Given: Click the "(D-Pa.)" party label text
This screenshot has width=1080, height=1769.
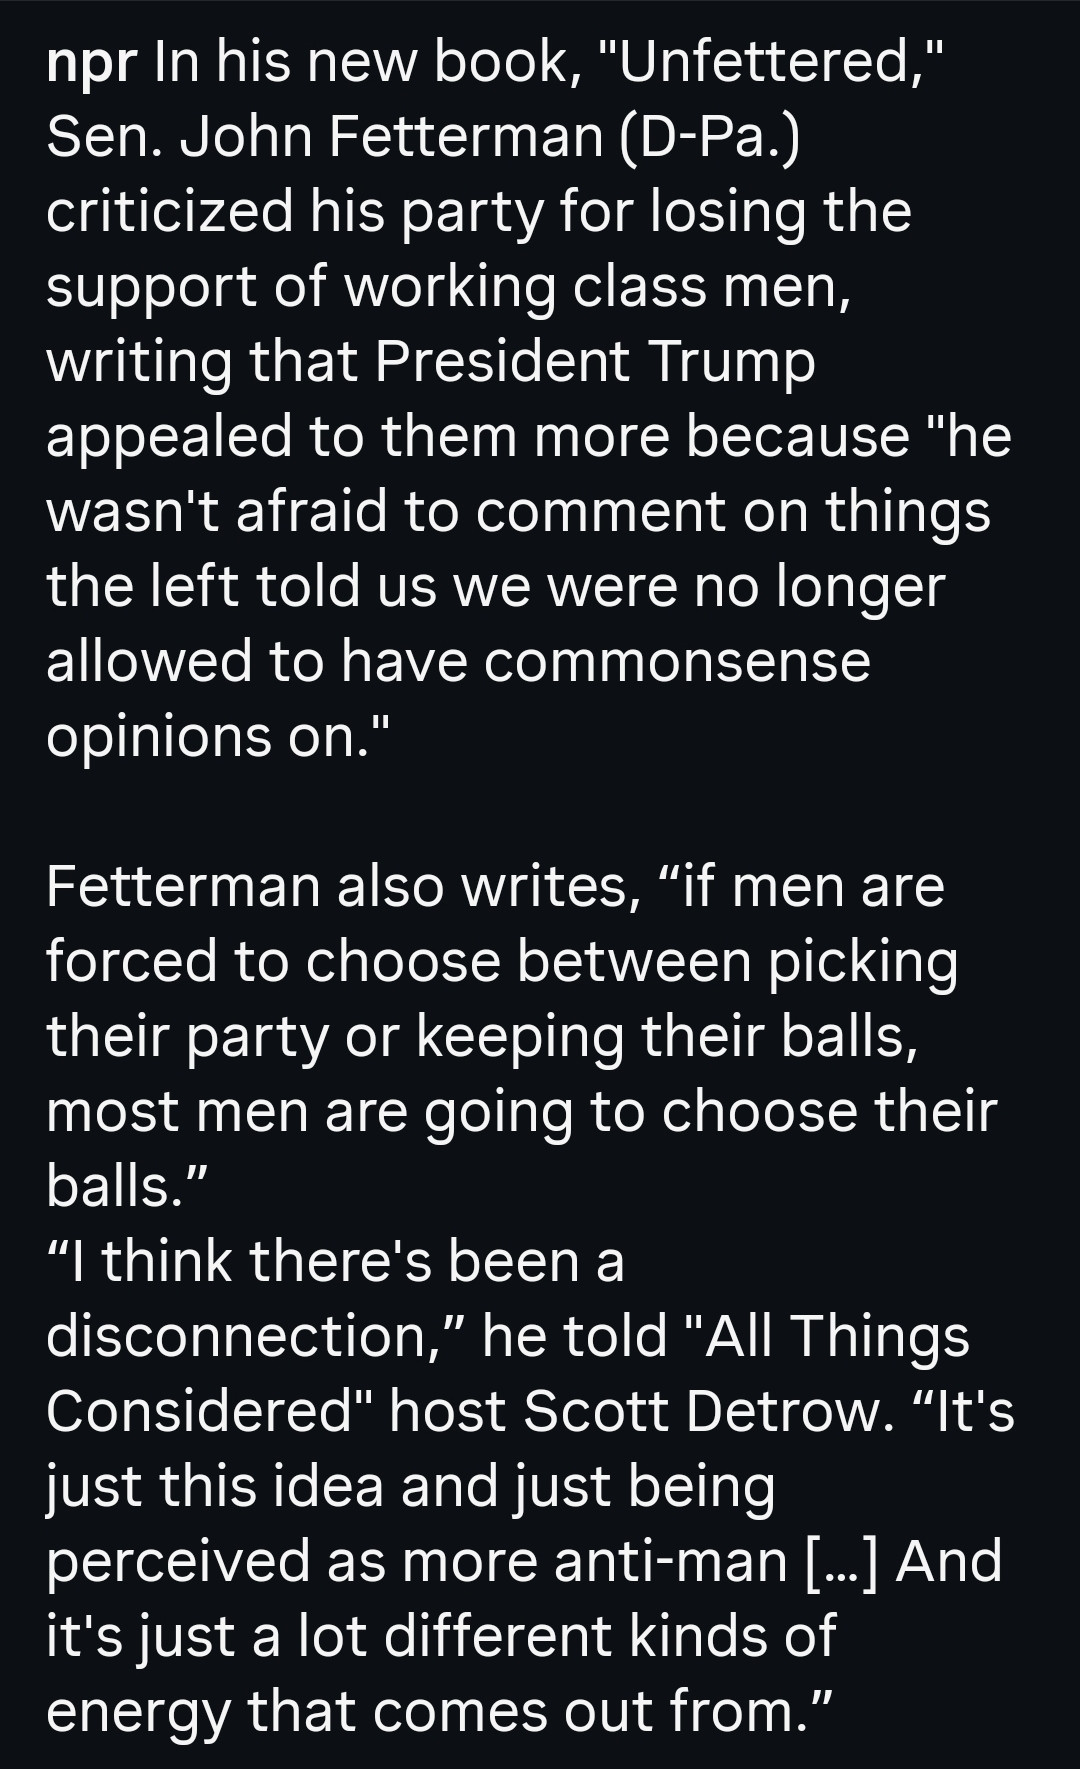Looking at the screenshot, I should coord(710,137).
